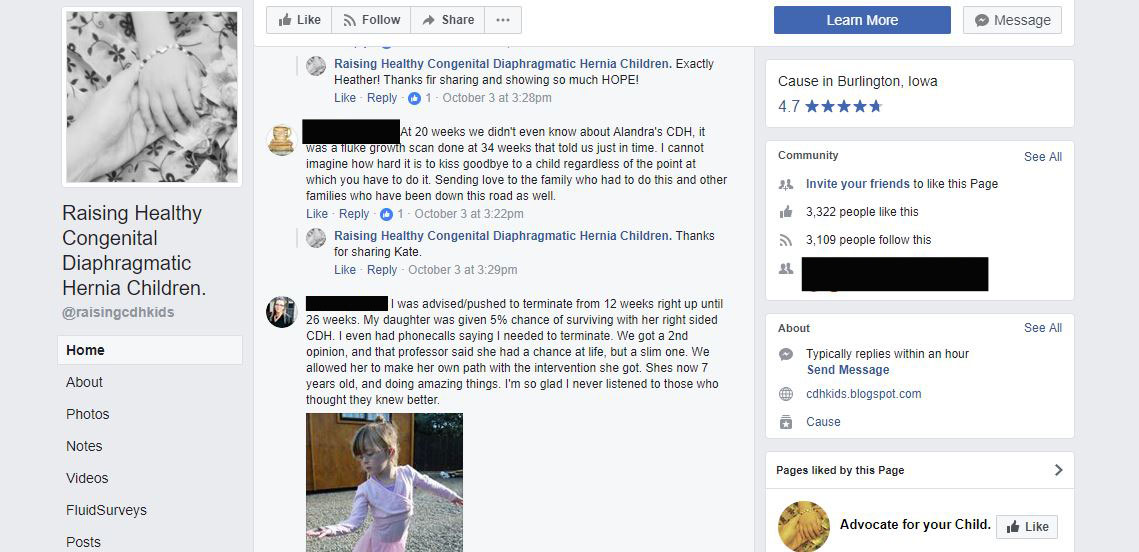Click the Invite your friends link
Viewport: 1139px width, 552px height.
[x=857, y=184]
